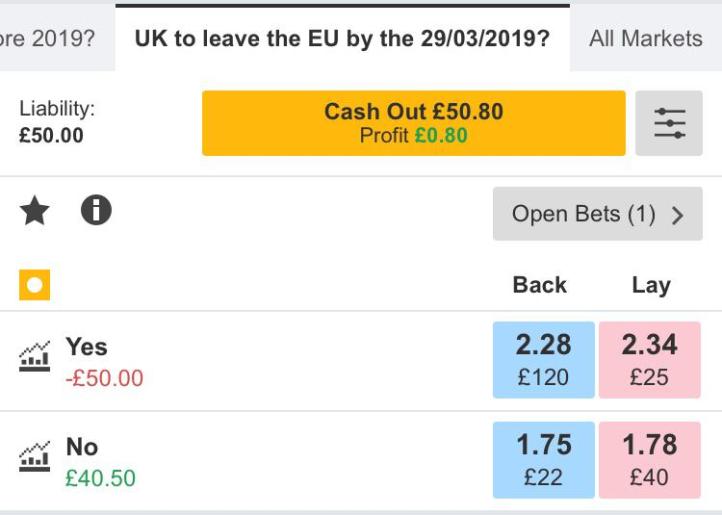Click the Lay column header
The width and height of the screenshot is (722, 515).
650,285
